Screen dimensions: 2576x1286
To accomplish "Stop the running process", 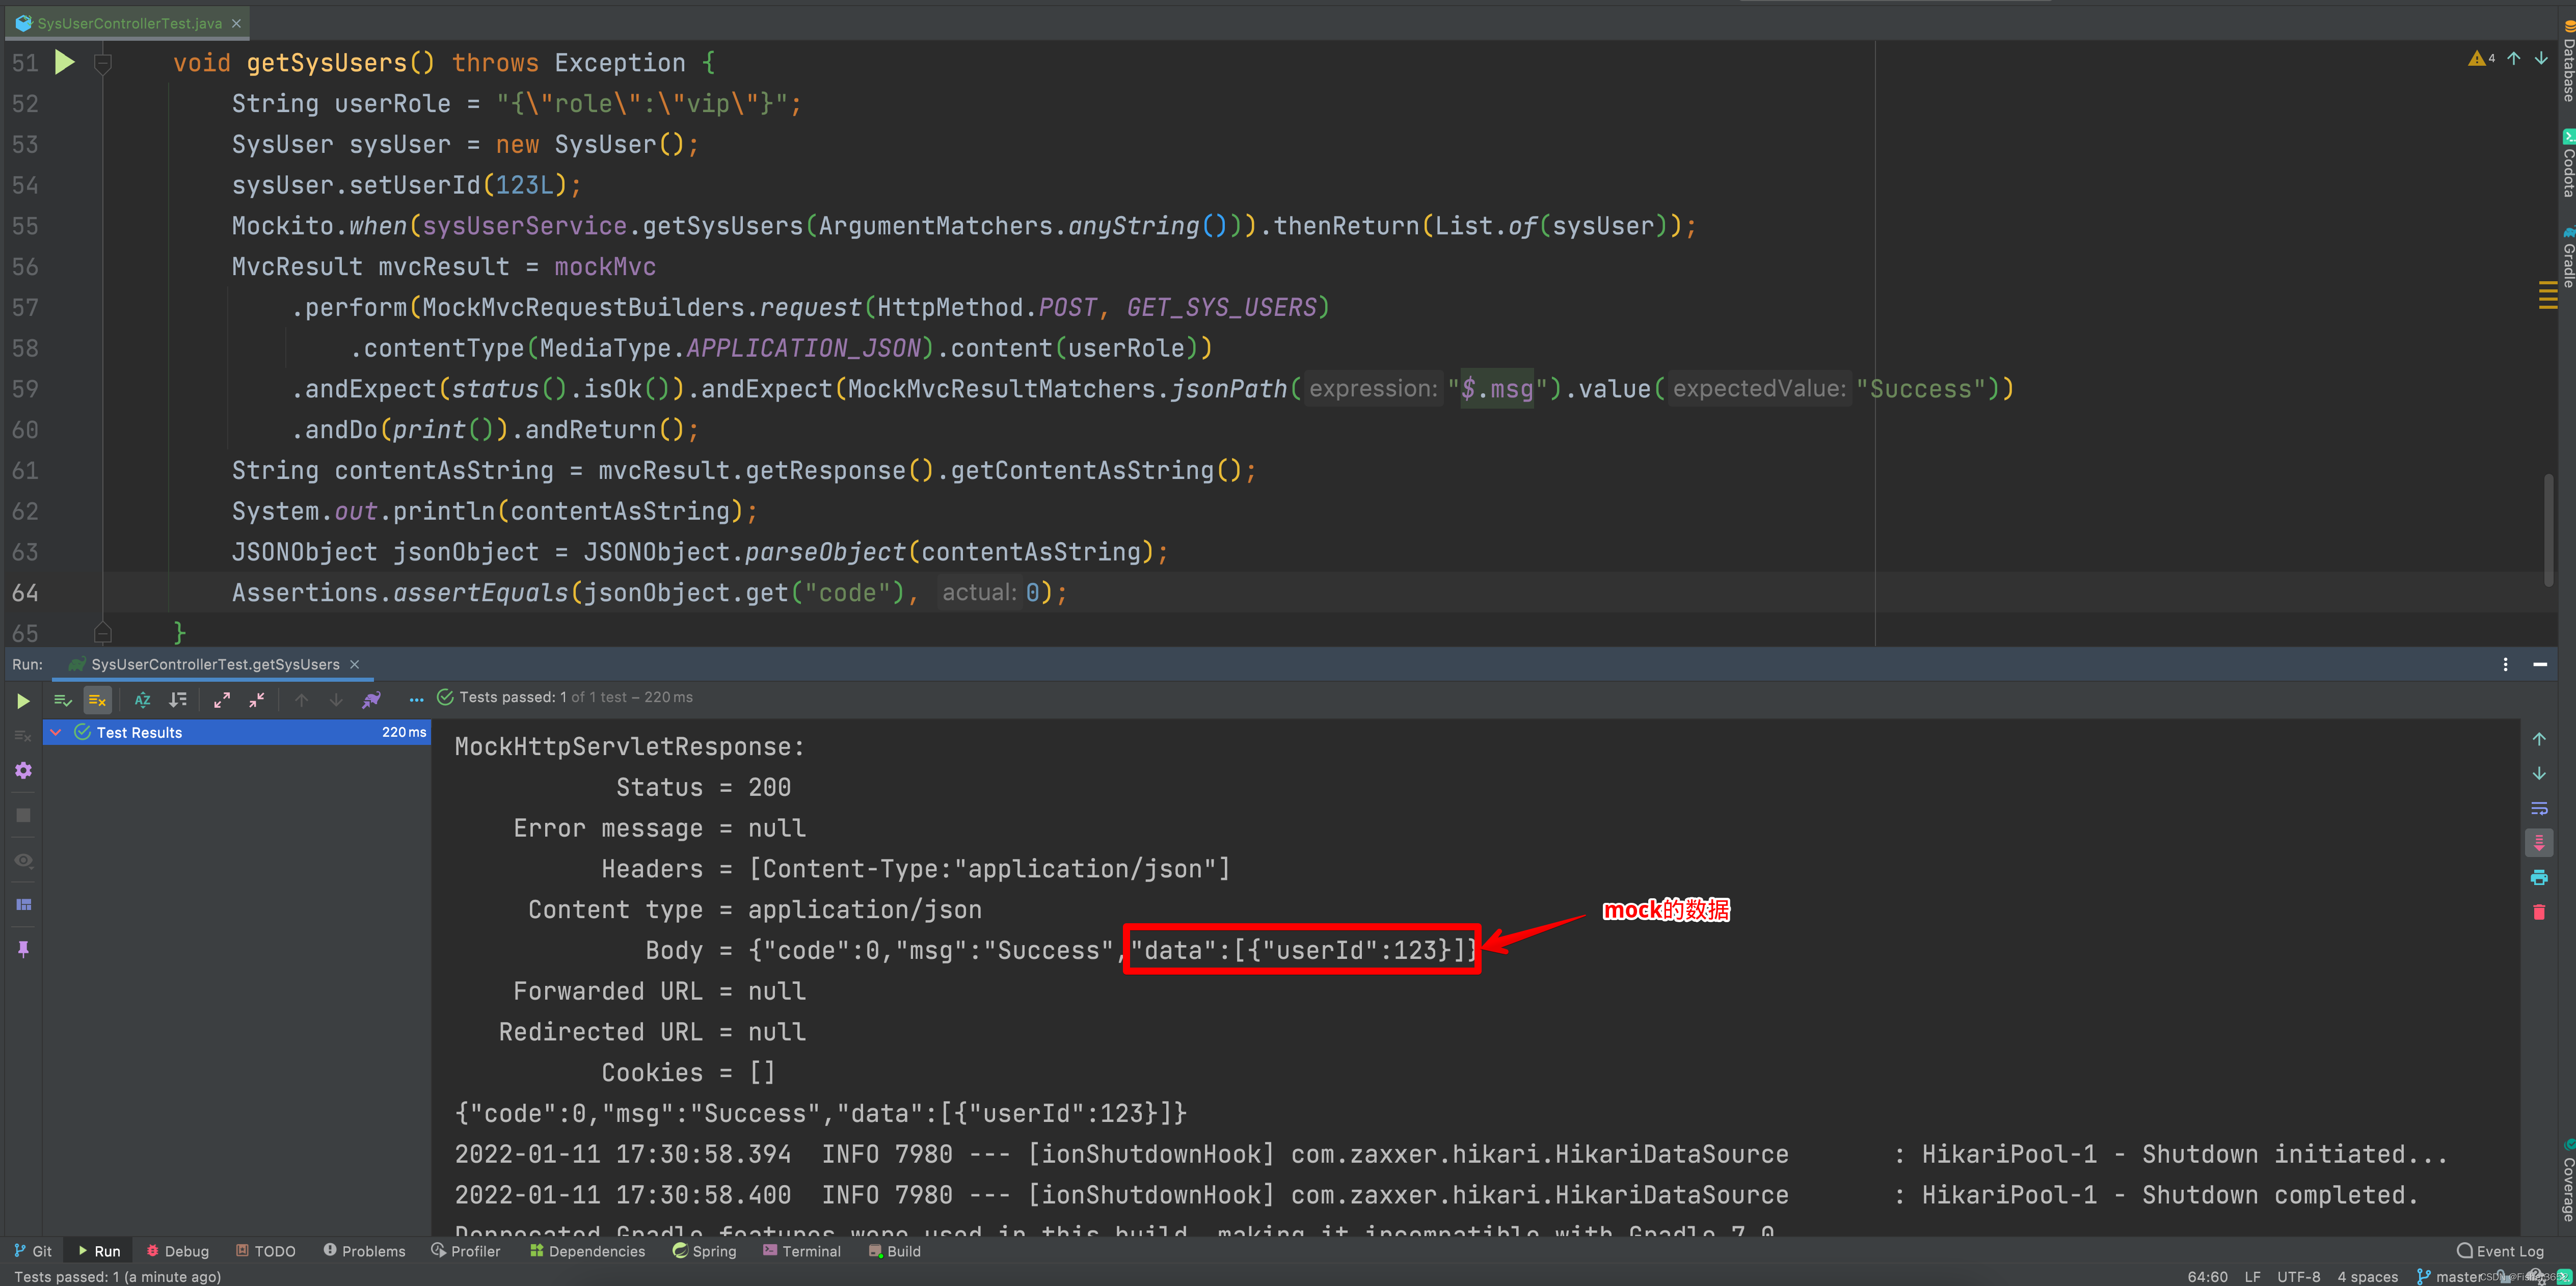I will pyautogui.click(x=23, y=815).
